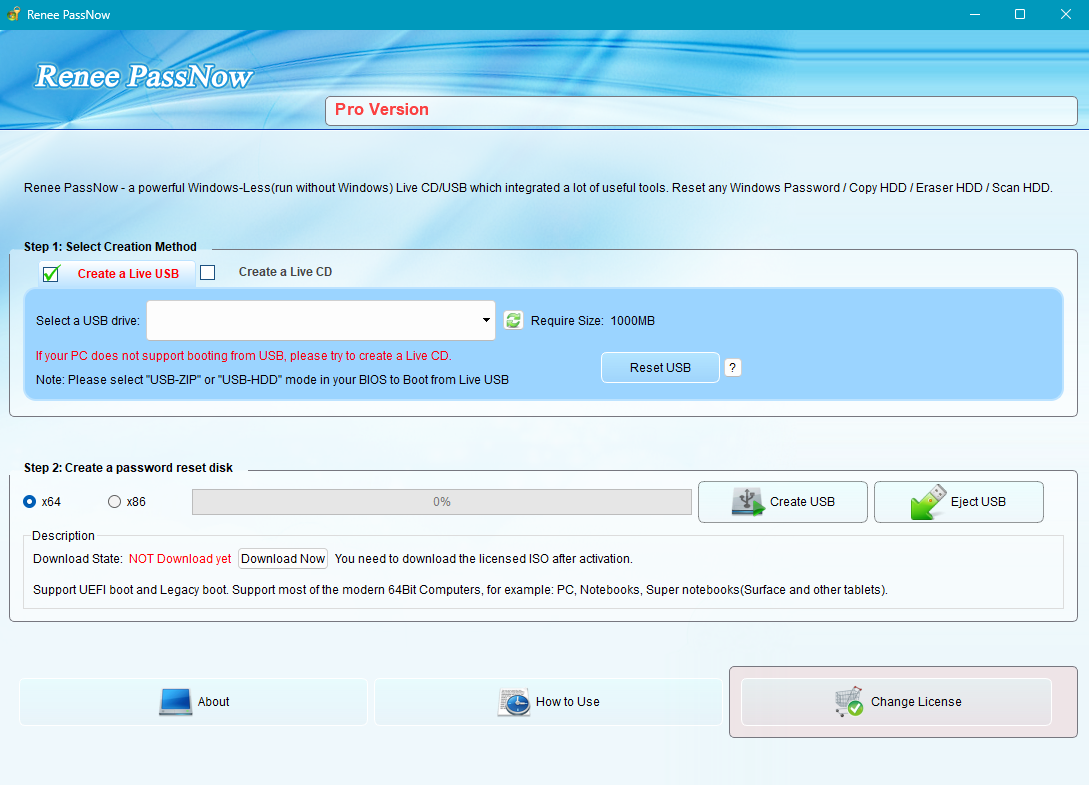The width and height of the screenshot is (1089, 785).
Task: Close the Renee PassNow window
Action: 1065,14
